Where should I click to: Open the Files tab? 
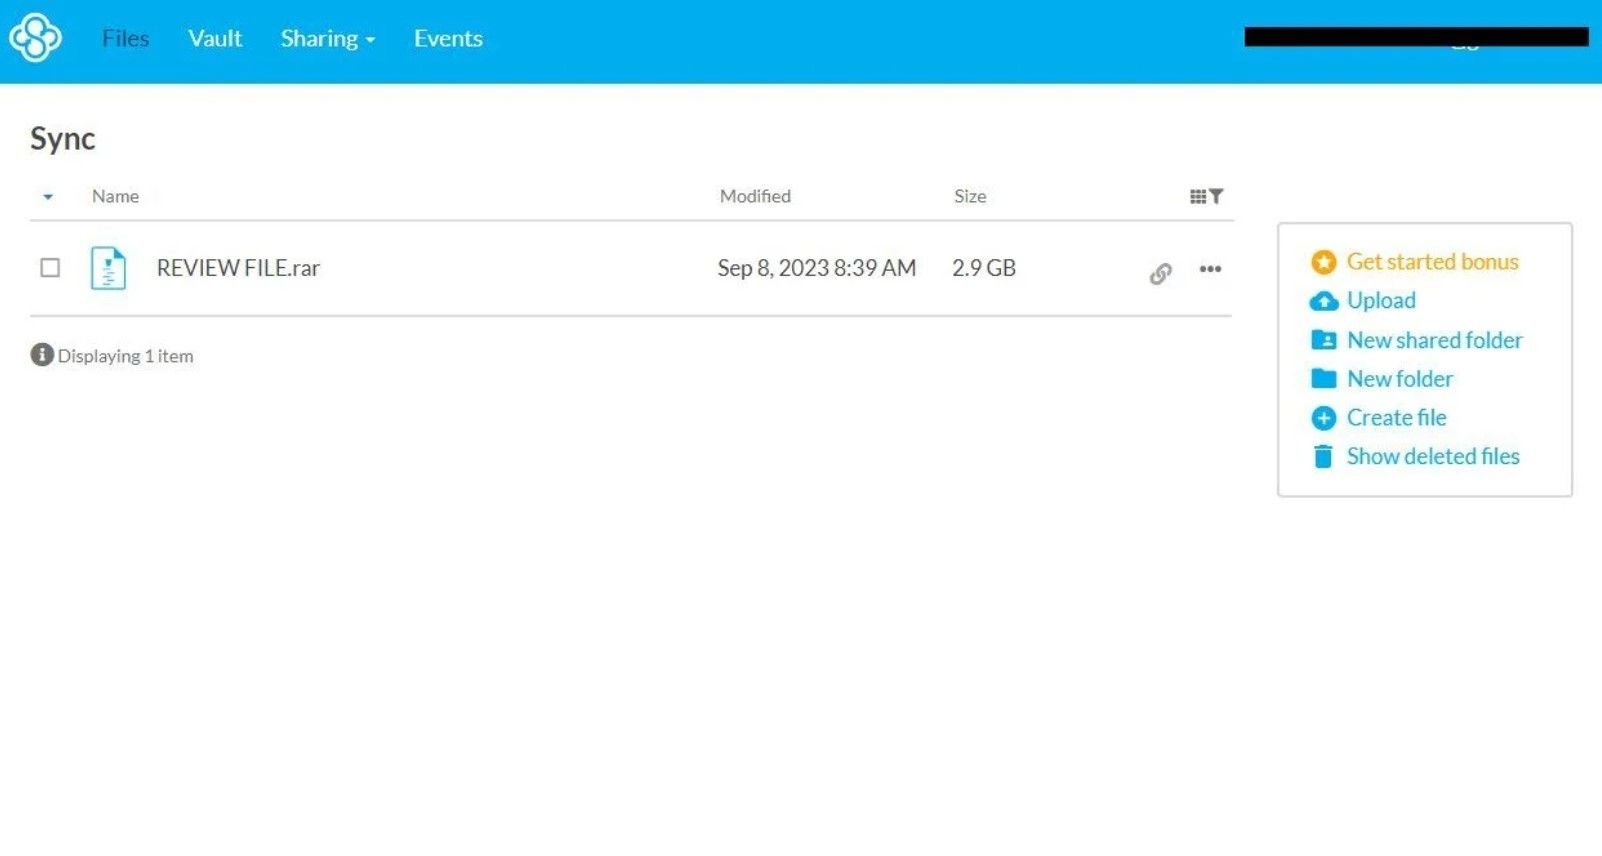[125, 38]
